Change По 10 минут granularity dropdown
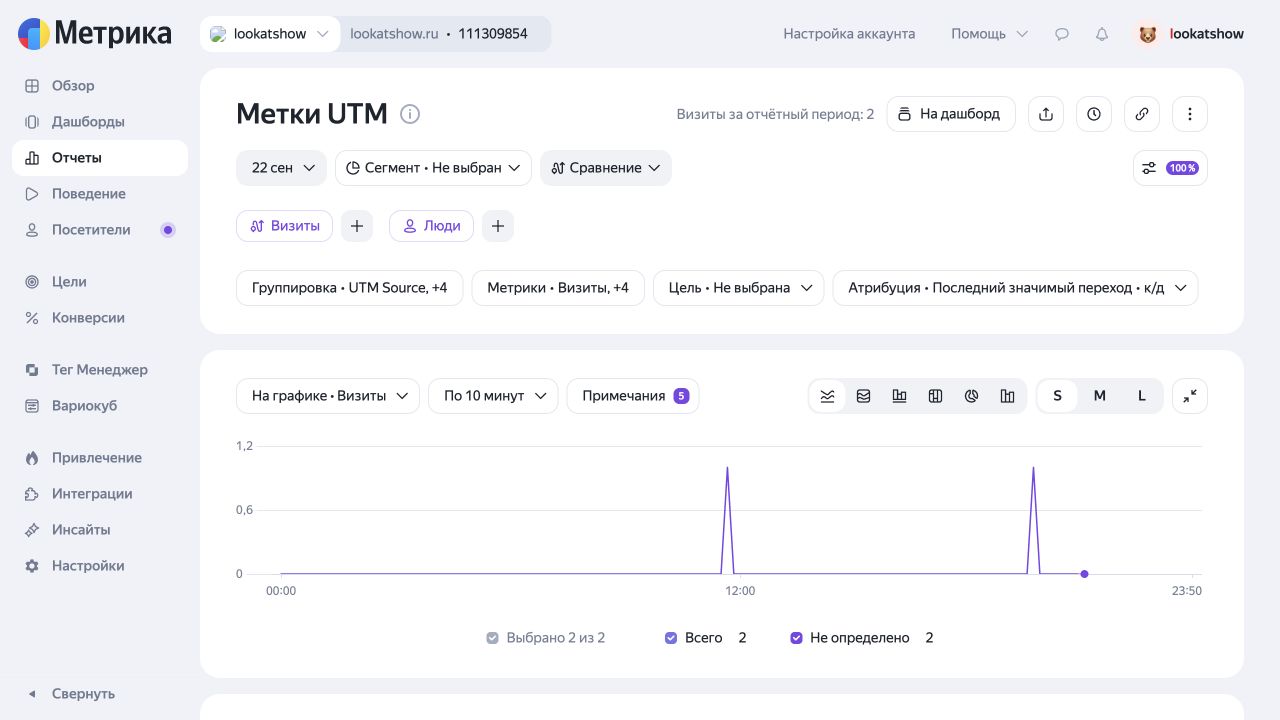Image resolution: width=1280 pixels, height=720 pixels. pyautogui.click(x=493, y=396)
